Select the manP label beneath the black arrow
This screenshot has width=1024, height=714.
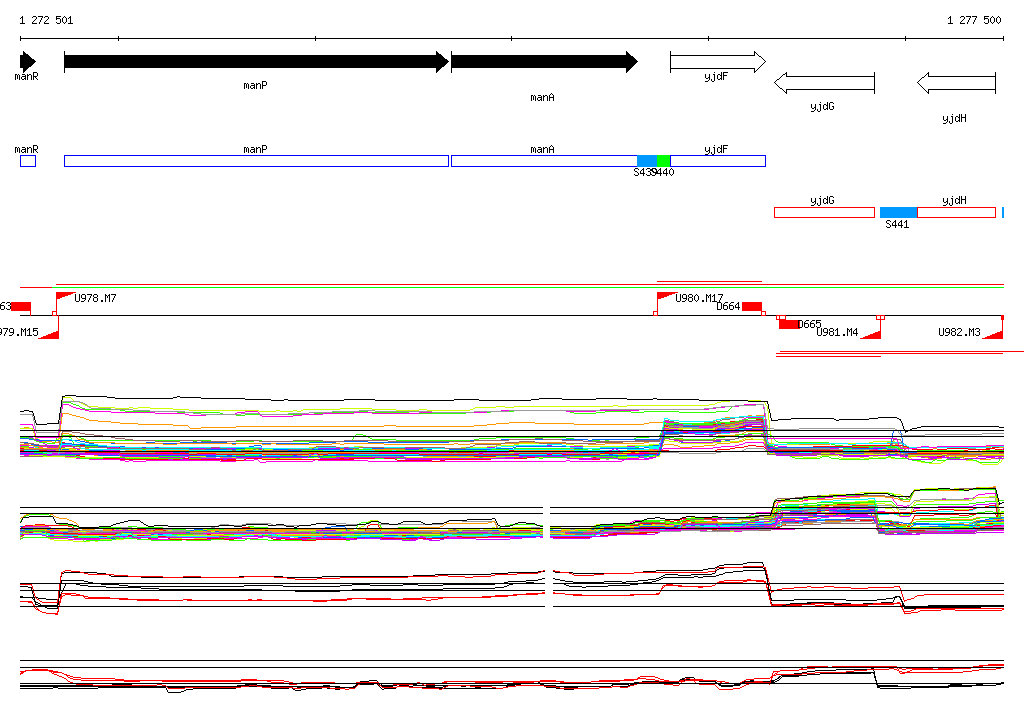255,86
